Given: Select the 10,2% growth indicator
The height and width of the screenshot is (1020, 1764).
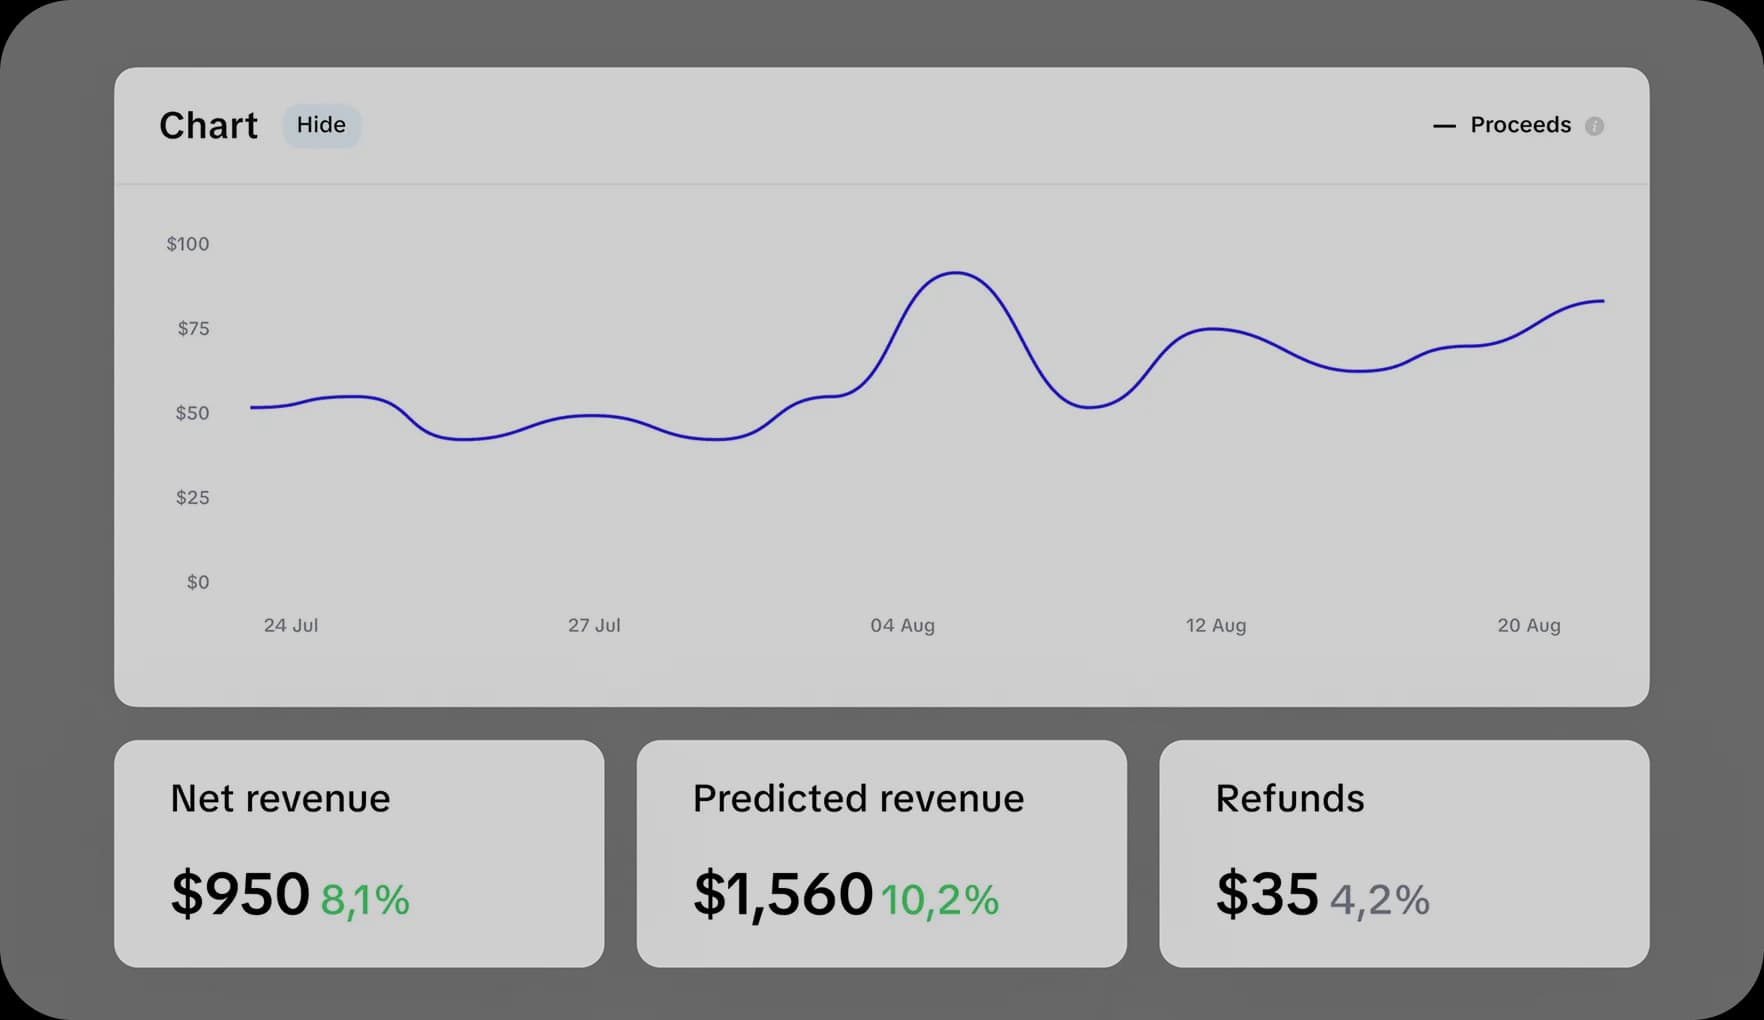Looking at the screenshot, I should (941, 899).
